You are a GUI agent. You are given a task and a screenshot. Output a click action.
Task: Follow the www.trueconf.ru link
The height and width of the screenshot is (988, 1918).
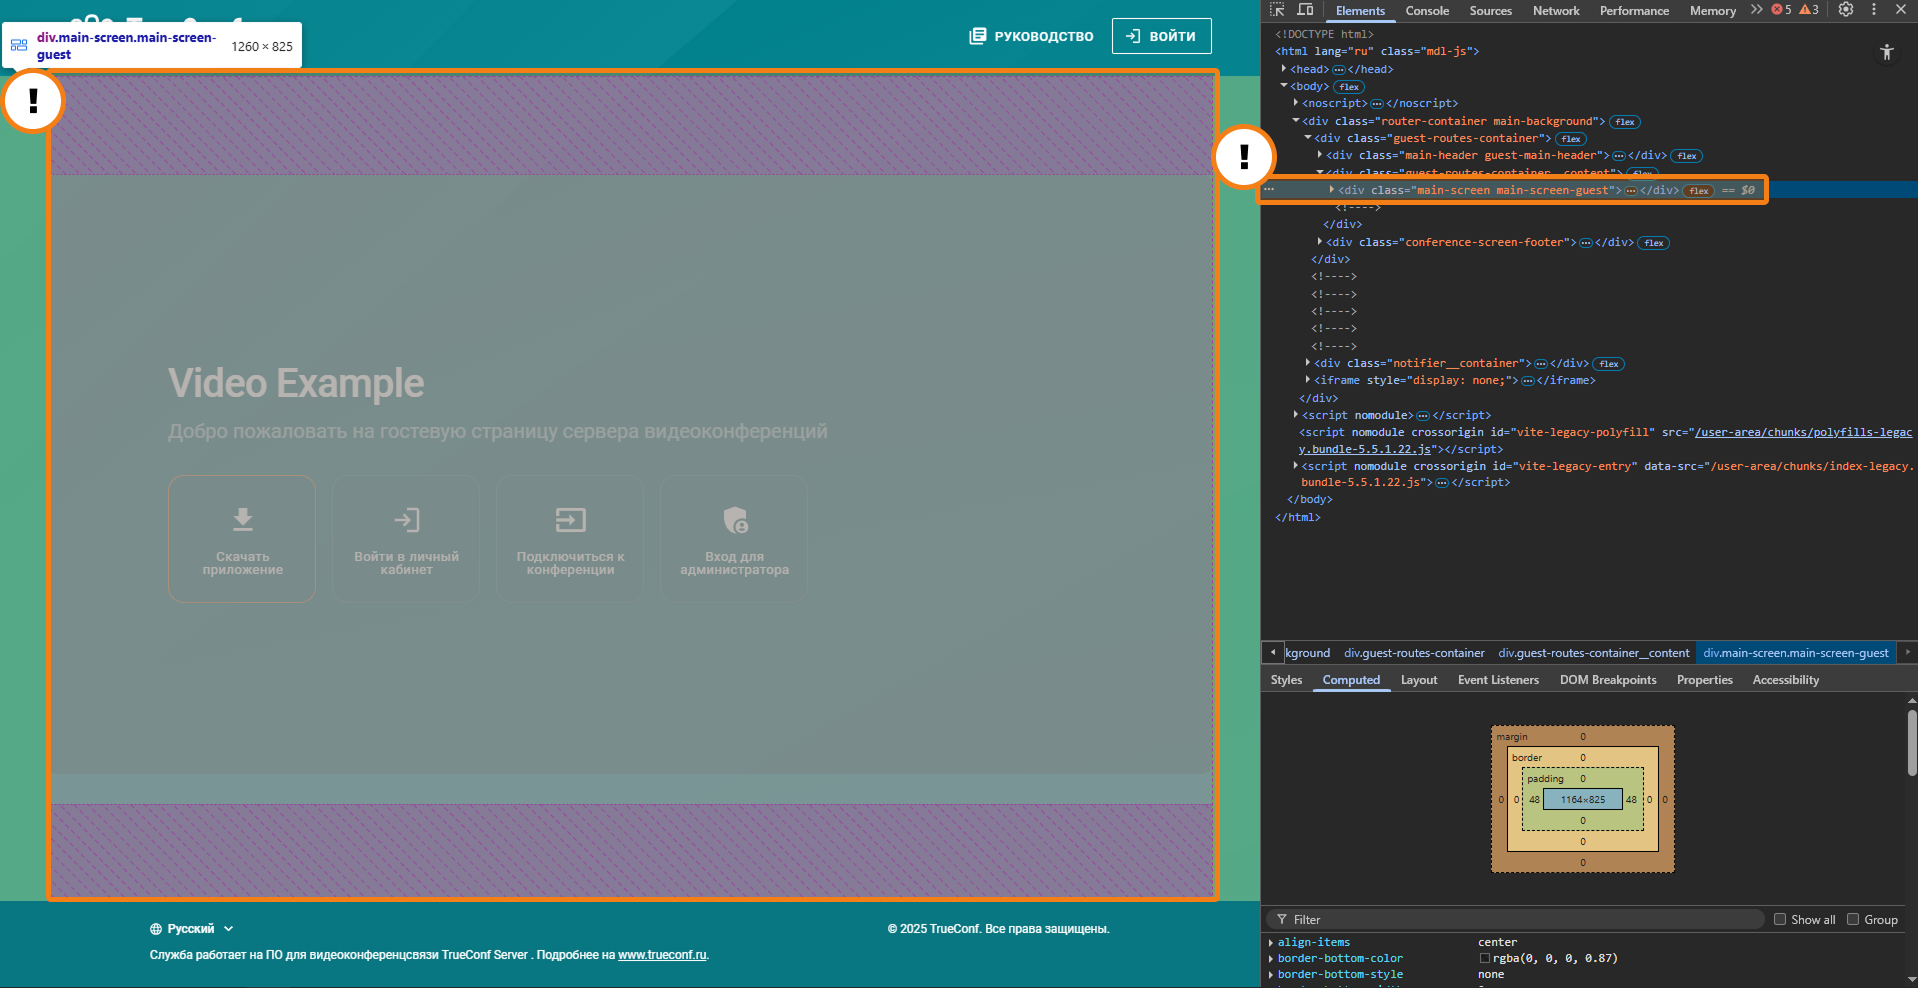coord(662,955)
